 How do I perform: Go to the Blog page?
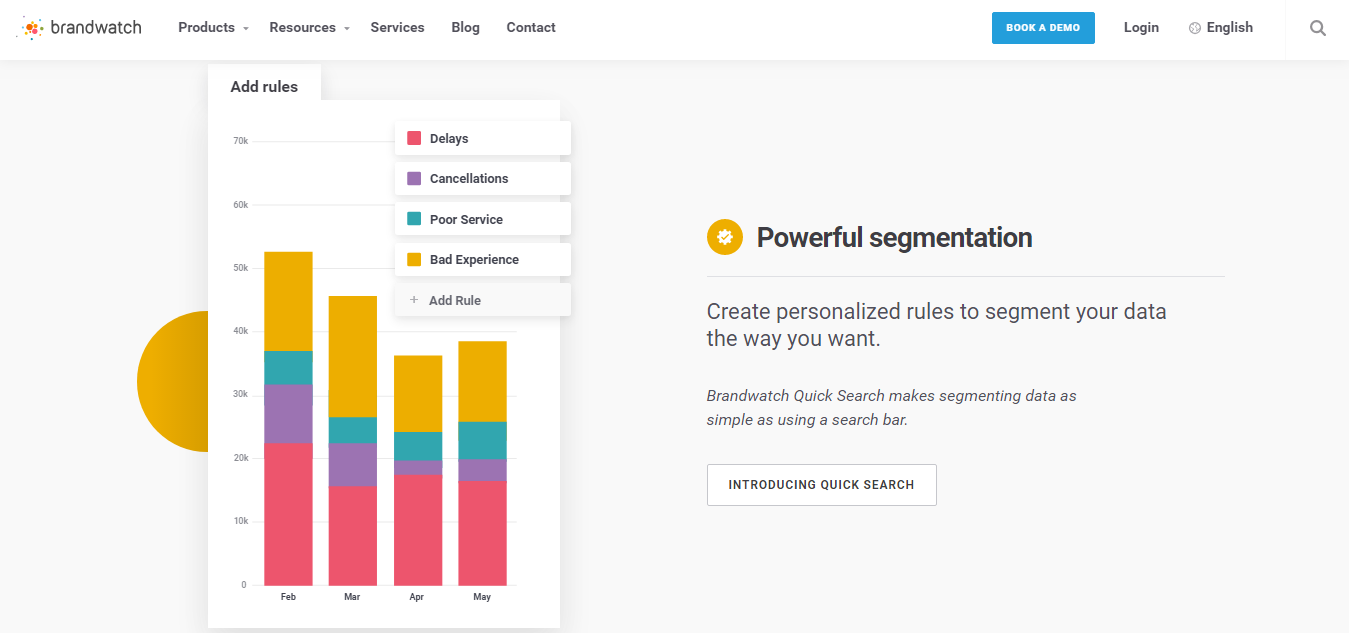point(465,28)
